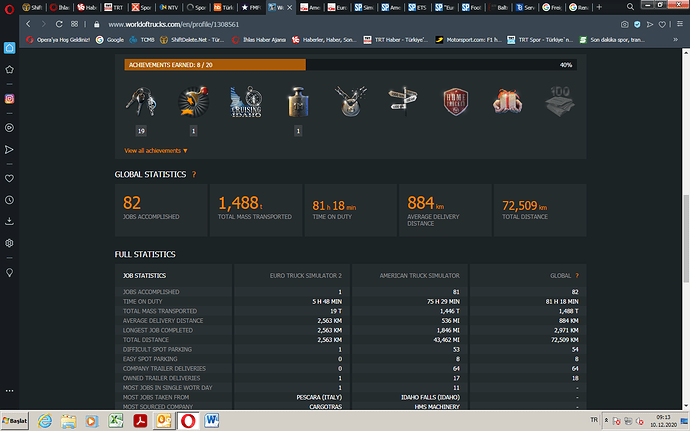The width and height of the screenshot is (690, 431).
Task: Click the red shield truck achievement badge
Action: coord(455,102)
